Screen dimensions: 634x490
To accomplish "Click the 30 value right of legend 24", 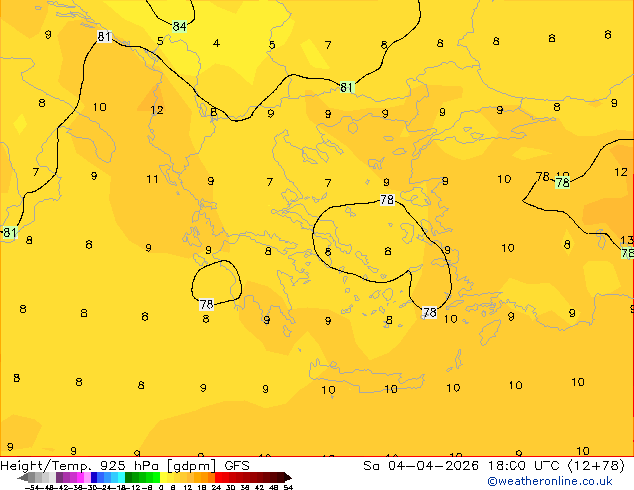I will (230, 488).
